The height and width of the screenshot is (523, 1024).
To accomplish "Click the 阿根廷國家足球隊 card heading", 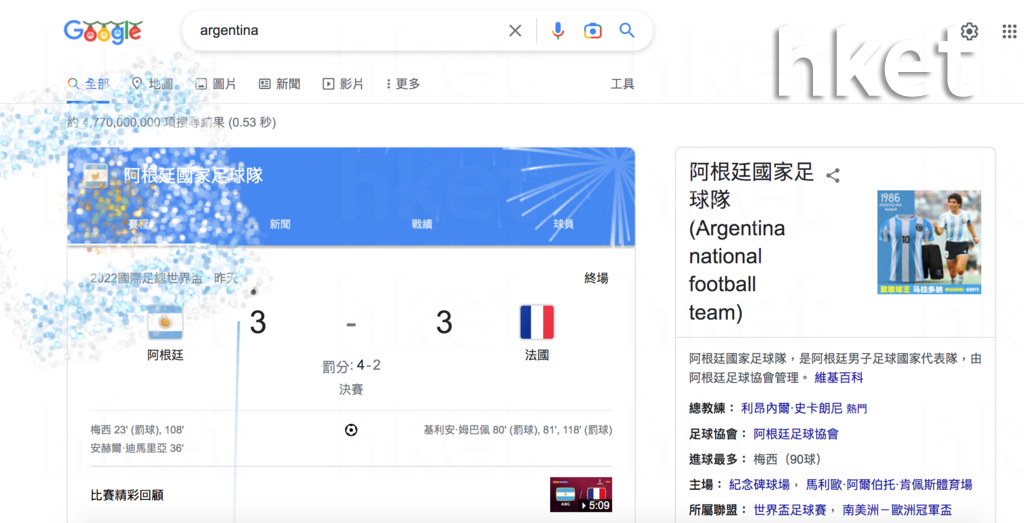I will coord(193,175).
